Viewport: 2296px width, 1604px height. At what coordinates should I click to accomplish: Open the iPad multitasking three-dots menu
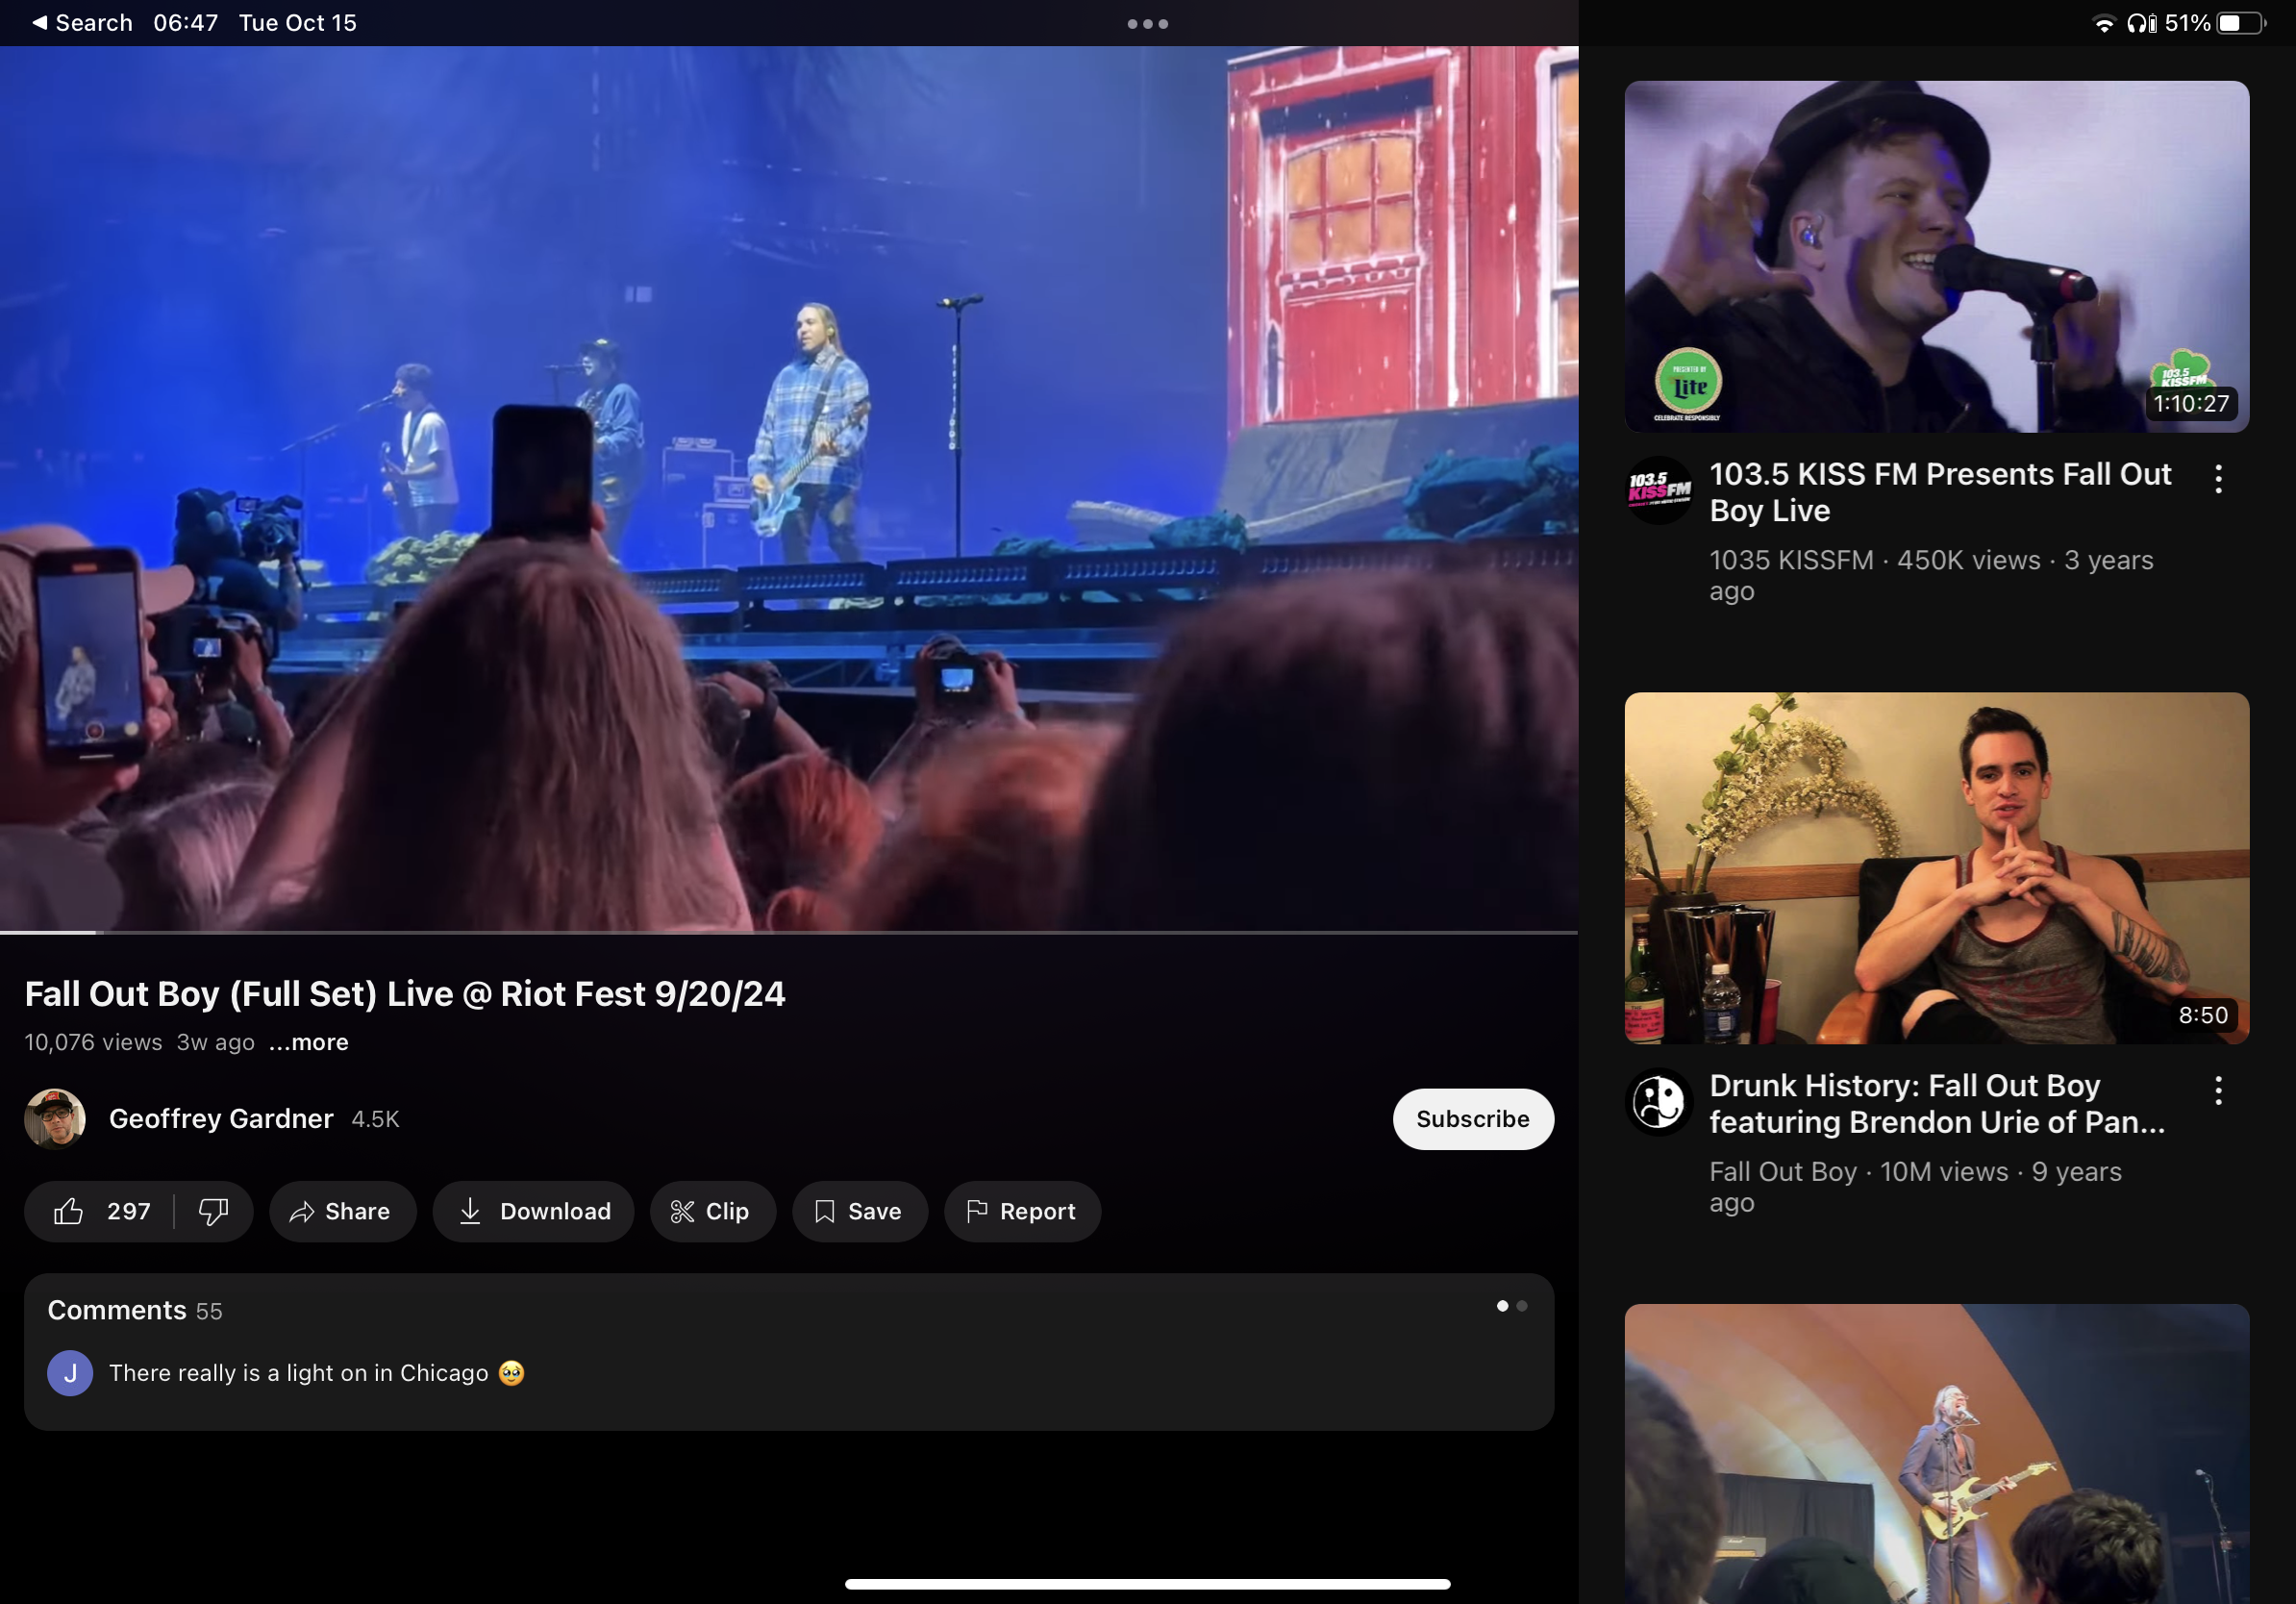(1147, 23)
